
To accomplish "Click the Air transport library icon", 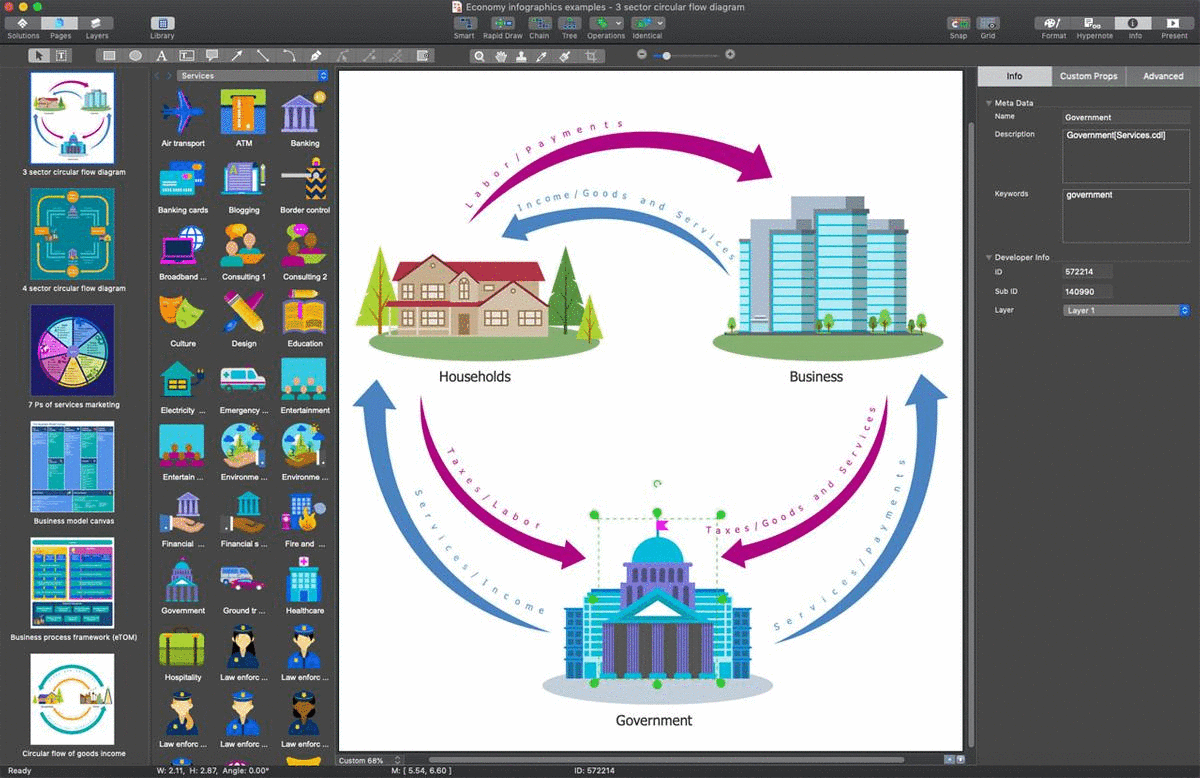I will click(183, 113).
